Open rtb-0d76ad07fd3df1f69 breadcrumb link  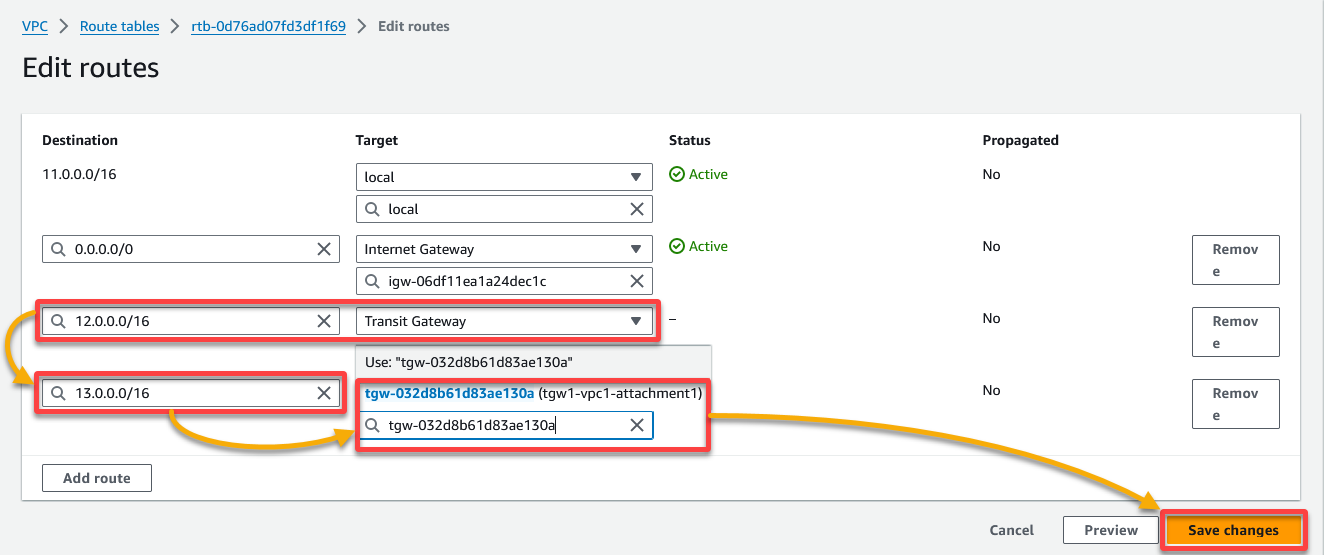268,27
